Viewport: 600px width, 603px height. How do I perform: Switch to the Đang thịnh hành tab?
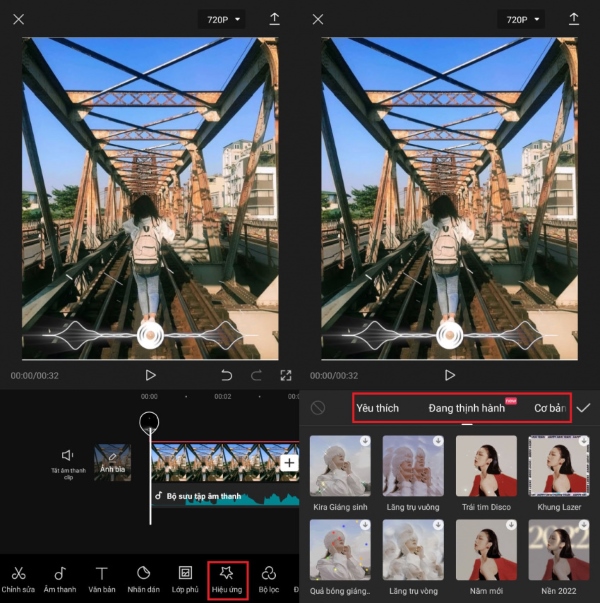466,408
